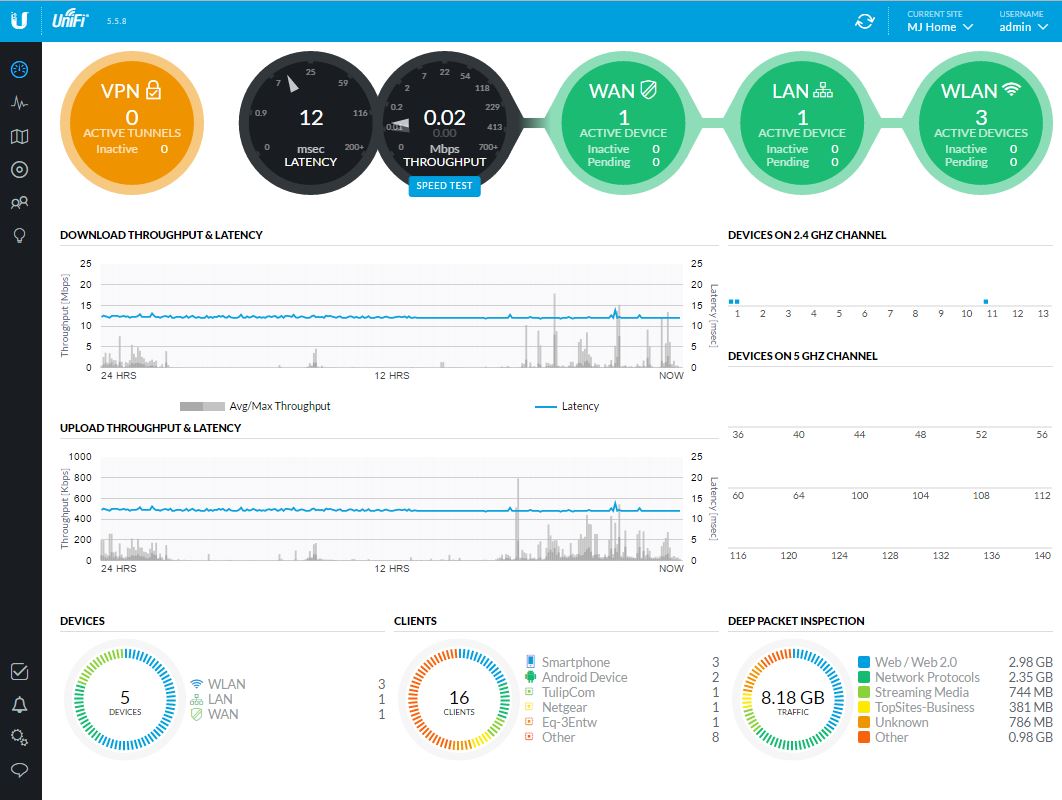Click the 8.18 GB Traffic donut chart
The image size is (1062, 800).
[792, 700]
